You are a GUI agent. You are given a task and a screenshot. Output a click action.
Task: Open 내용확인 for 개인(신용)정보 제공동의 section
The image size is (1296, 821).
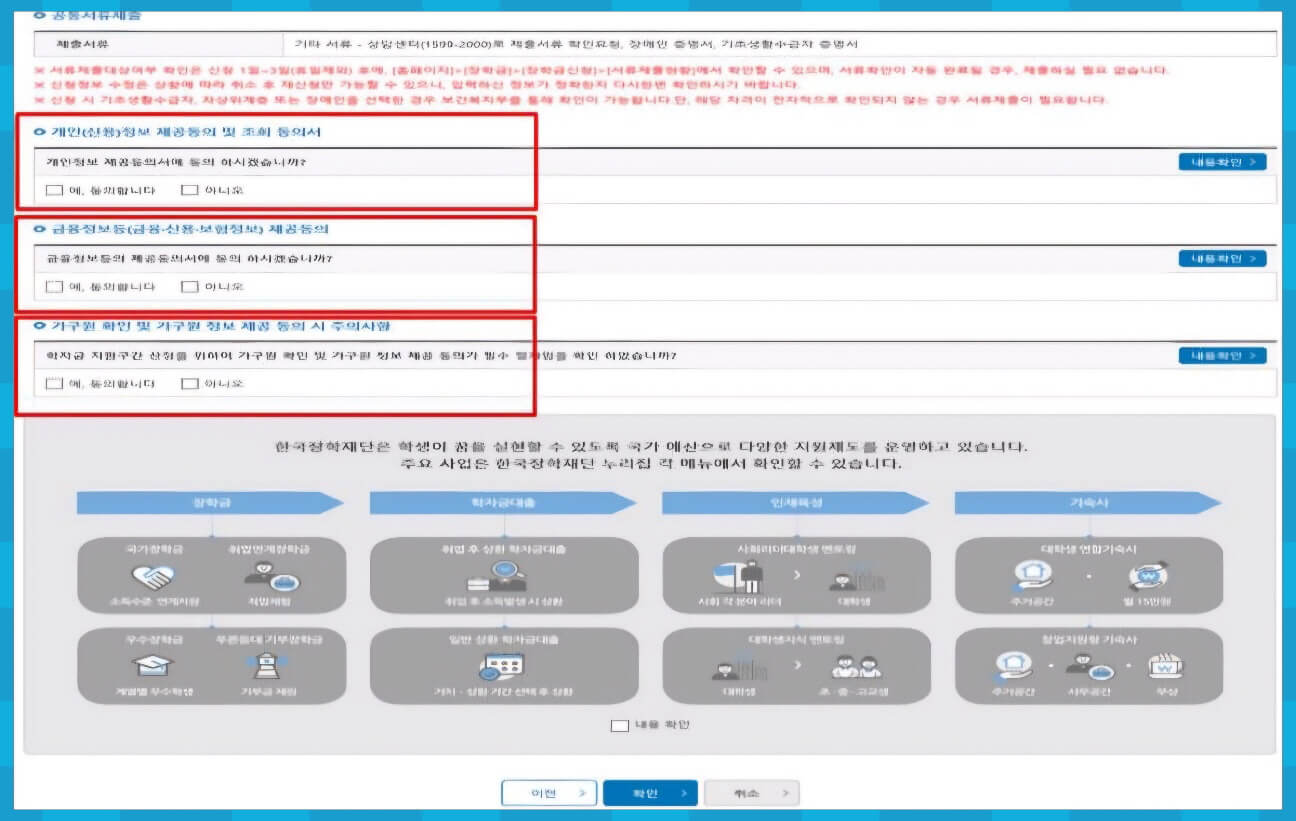(1222, 162)
